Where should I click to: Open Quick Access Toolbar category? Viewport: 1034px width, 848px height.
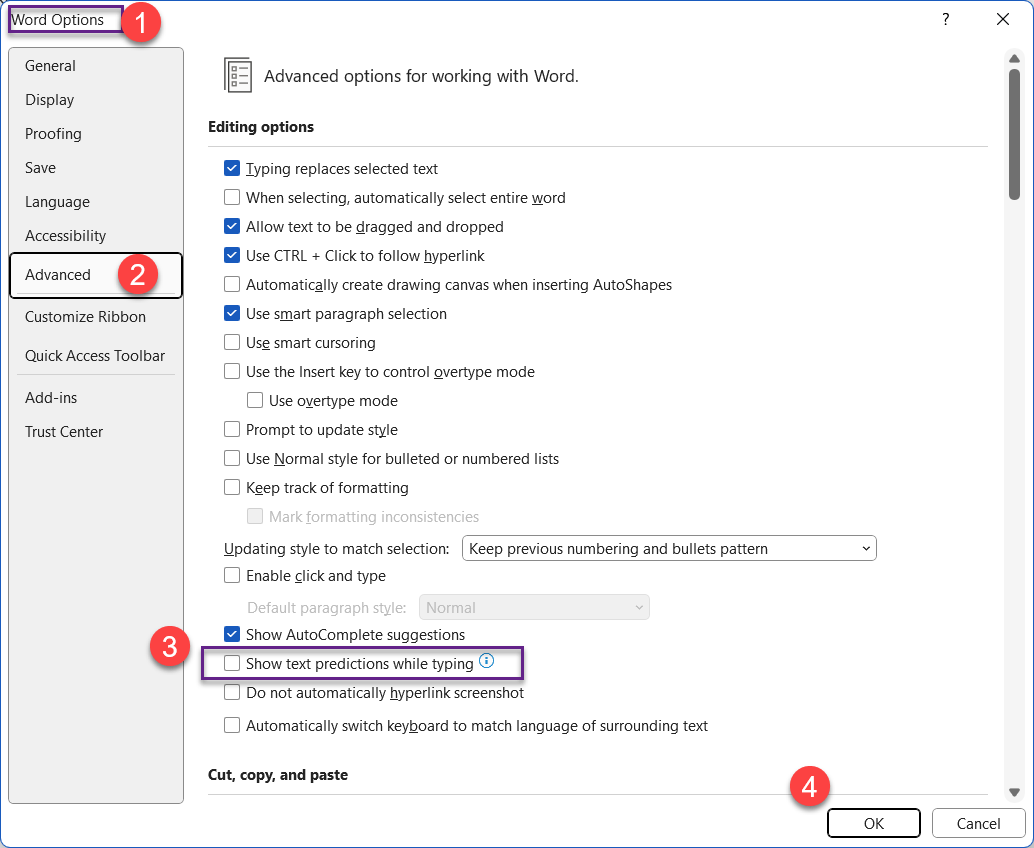pos(95,355)
